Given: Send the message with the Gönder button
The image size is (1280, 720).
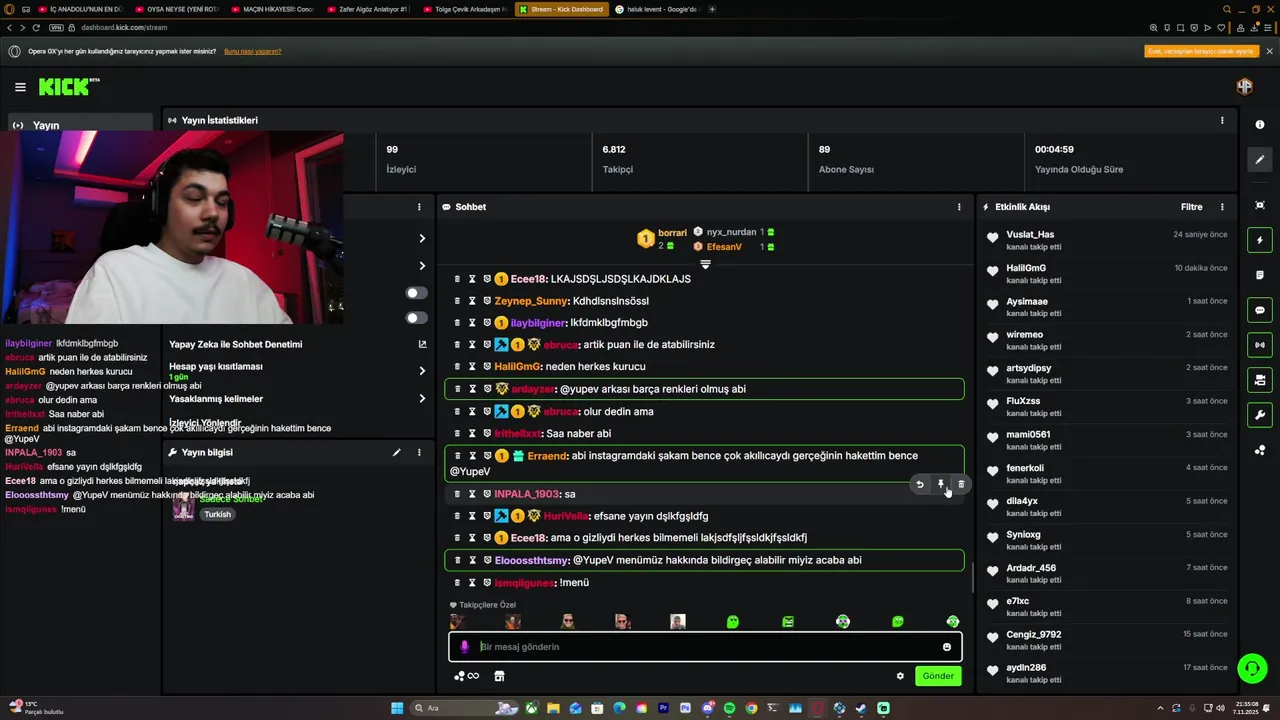Looking at the screenshot, I should 938,676.
